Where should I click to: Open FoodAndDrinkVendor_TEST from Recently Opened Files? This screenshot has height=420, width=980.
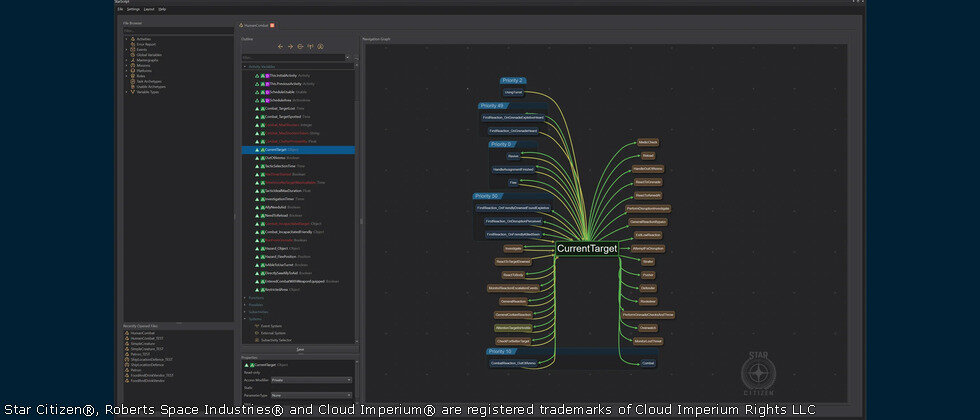[152, 375]
